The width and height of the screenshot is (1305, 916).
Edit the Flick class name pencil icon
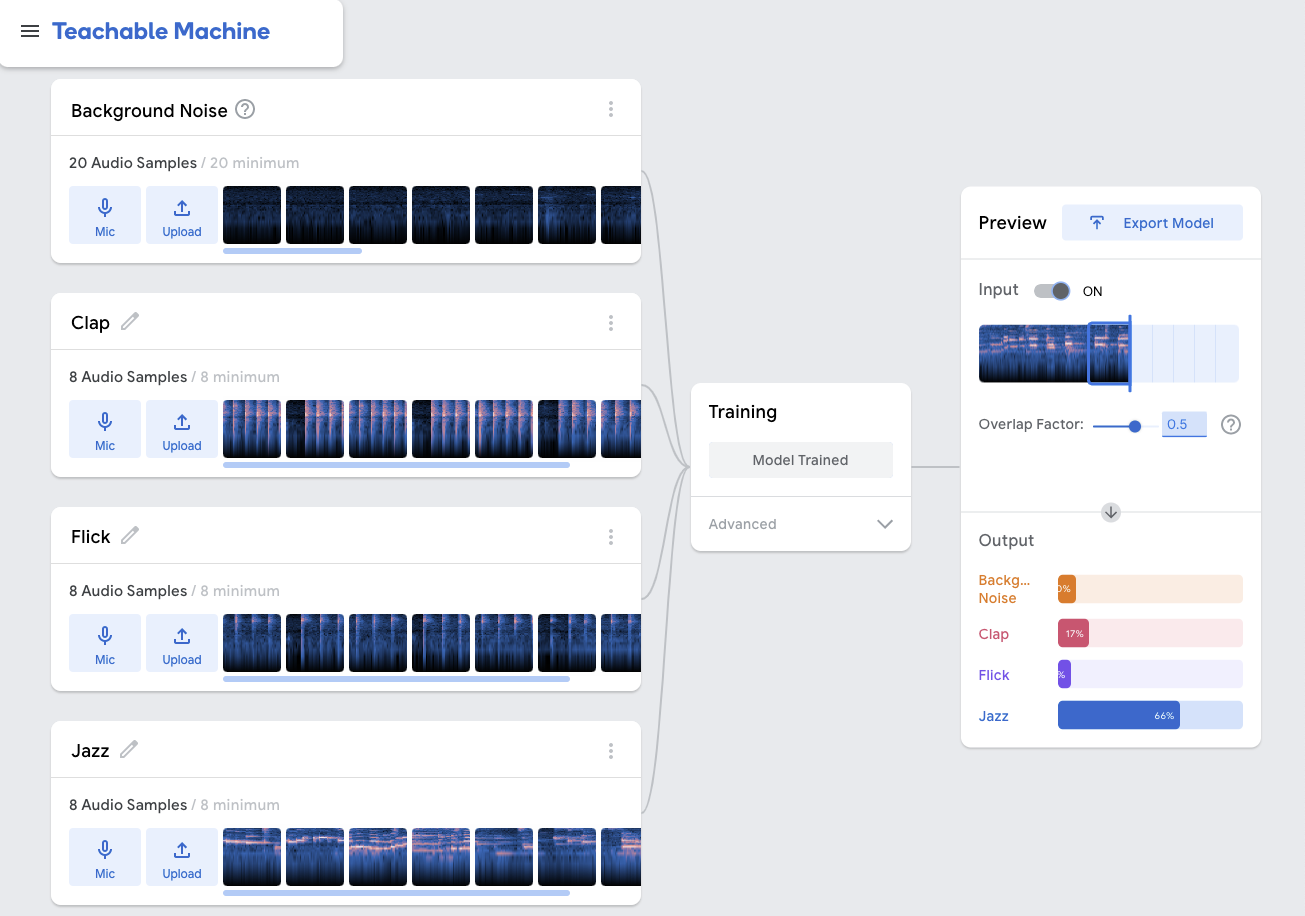130,536
